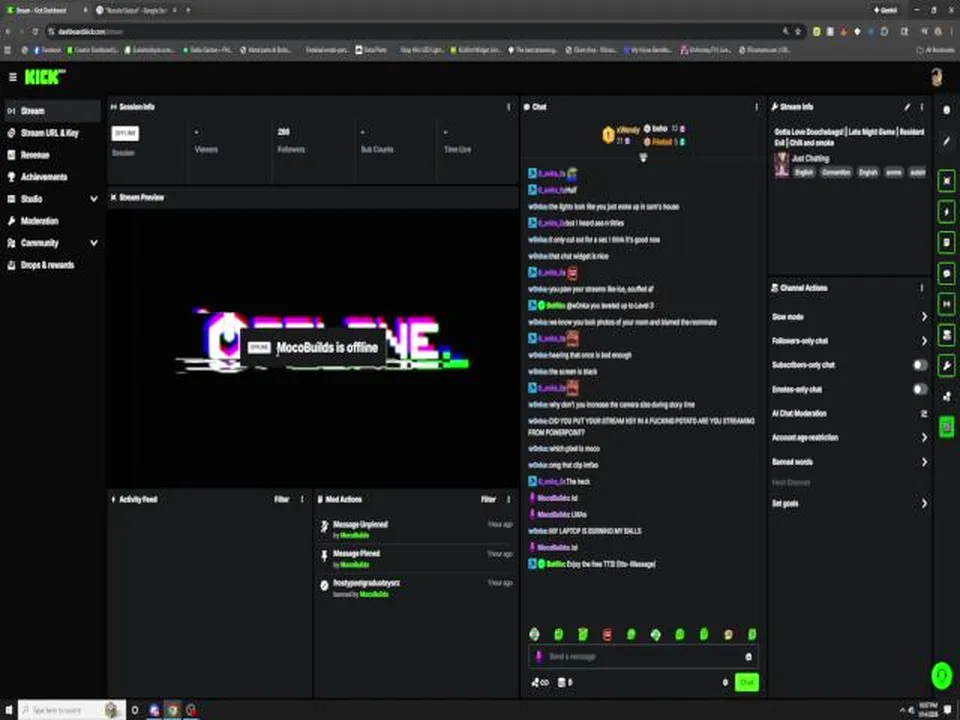960x720 pixels.
Task: Click the green Chat send button
Action: (746, 682)
